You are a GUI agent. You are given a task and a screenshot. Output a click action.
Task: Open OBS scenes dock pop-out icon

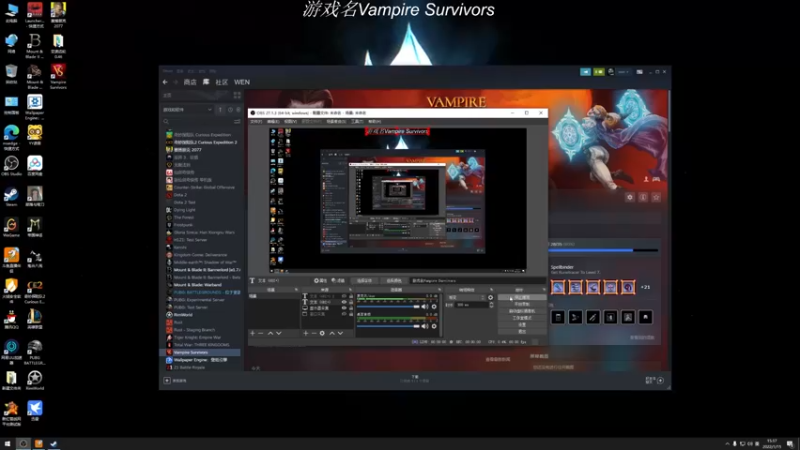coord(296,289)
